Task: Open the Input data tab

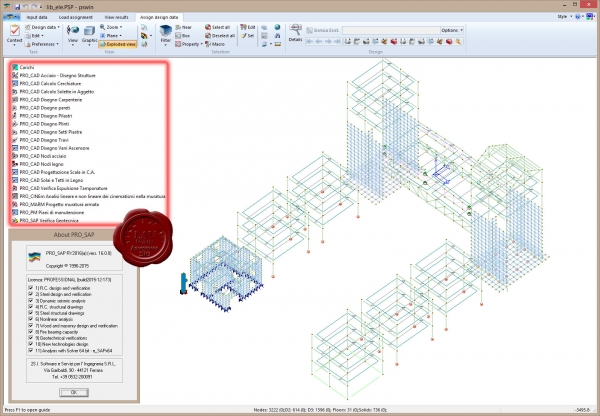Action: (37, 17)
